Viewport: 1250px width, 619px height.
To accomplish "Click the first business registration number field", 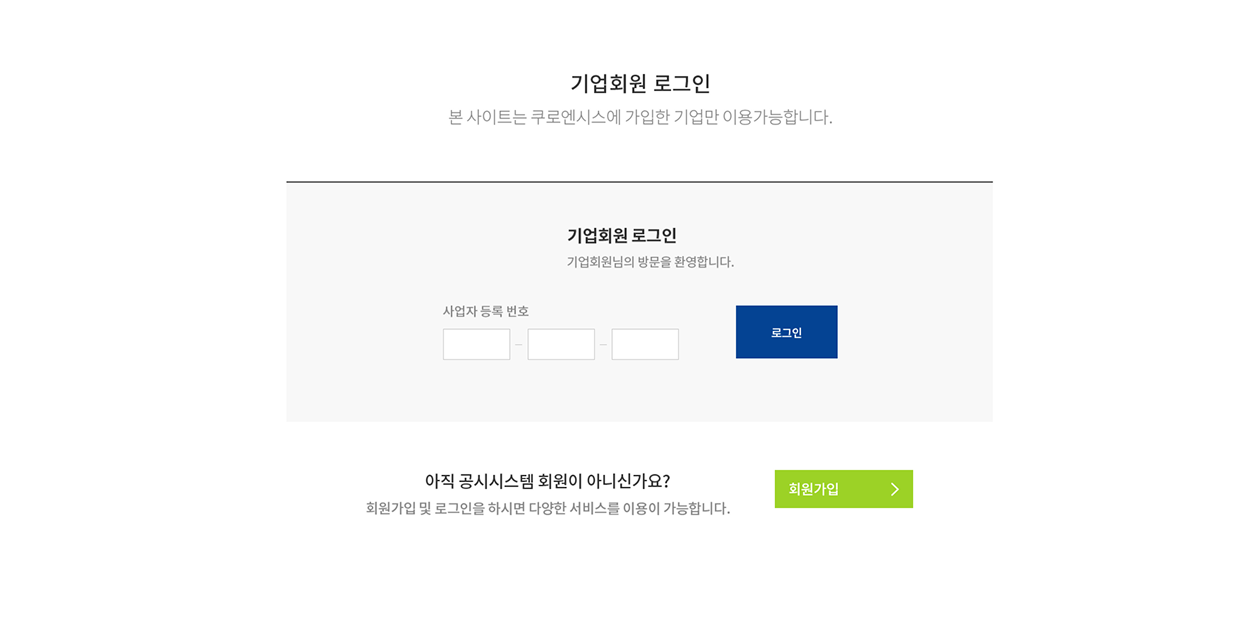I will [477, 343].
